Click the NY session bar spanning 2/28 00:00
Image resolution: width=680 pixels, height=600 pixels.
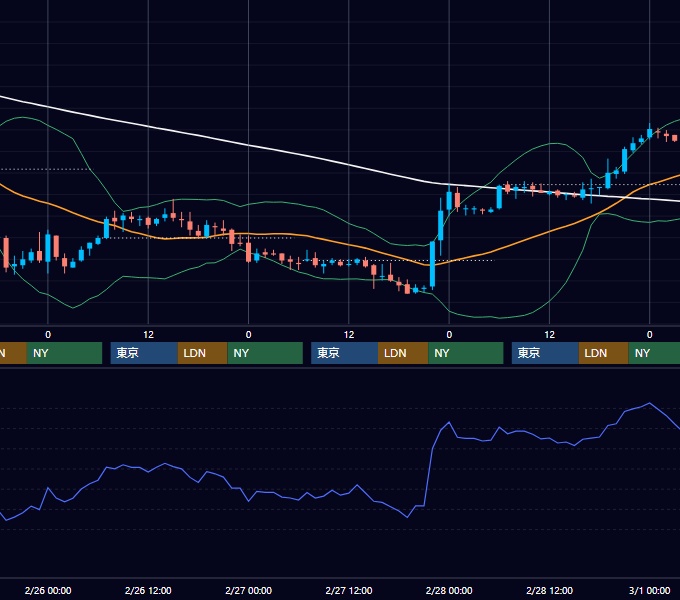pos(466,353)
